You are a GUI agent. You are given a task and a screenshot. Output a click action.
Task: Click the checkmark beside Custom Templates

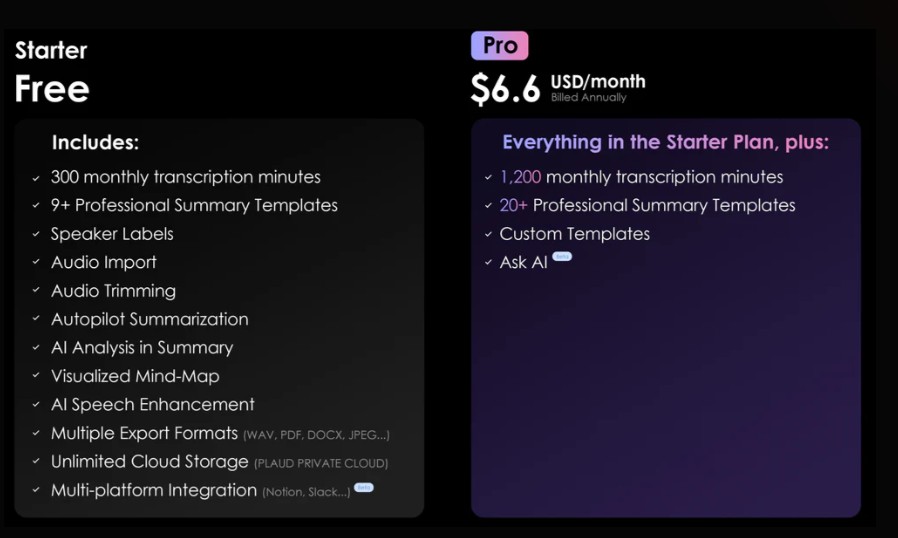(489, 234)
